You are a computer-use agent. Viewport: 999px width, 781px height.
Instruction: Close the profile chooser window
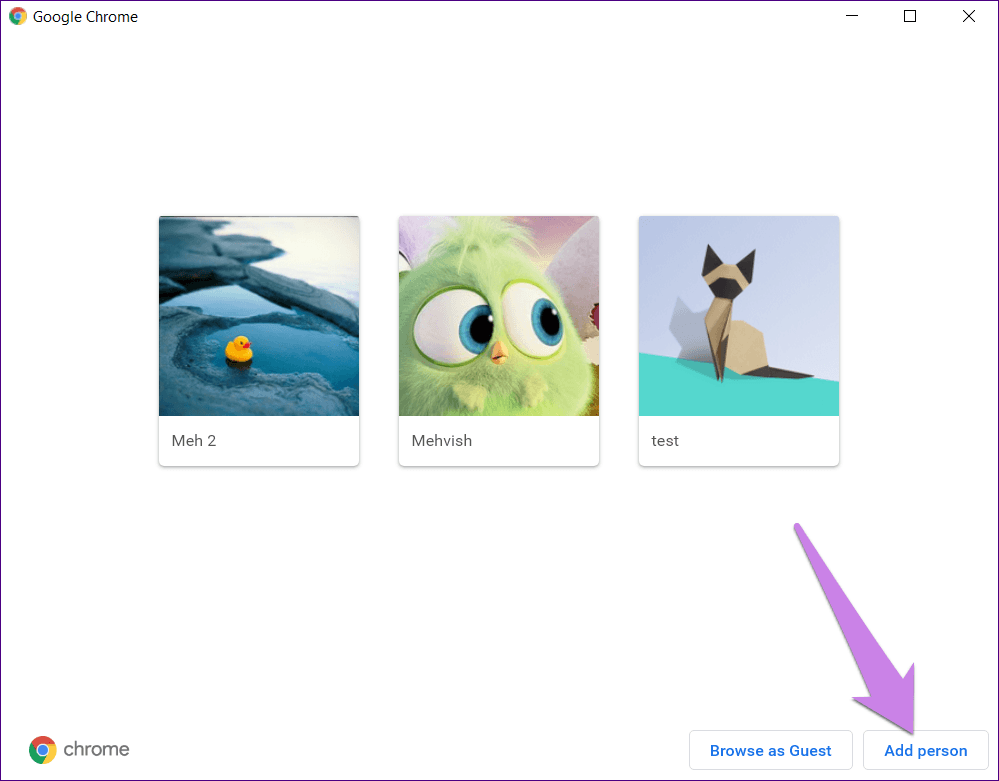(x=968, y=17)
